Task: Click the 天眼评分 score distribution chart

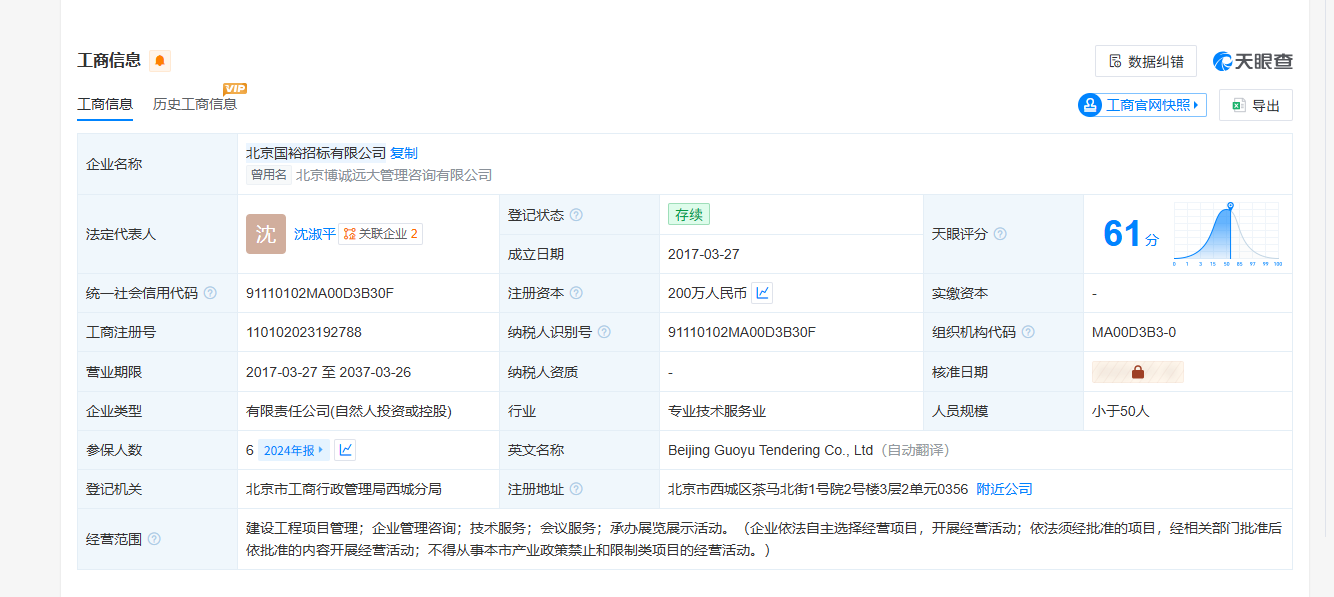Action: pyautogui.click(x=1226, y=234)
